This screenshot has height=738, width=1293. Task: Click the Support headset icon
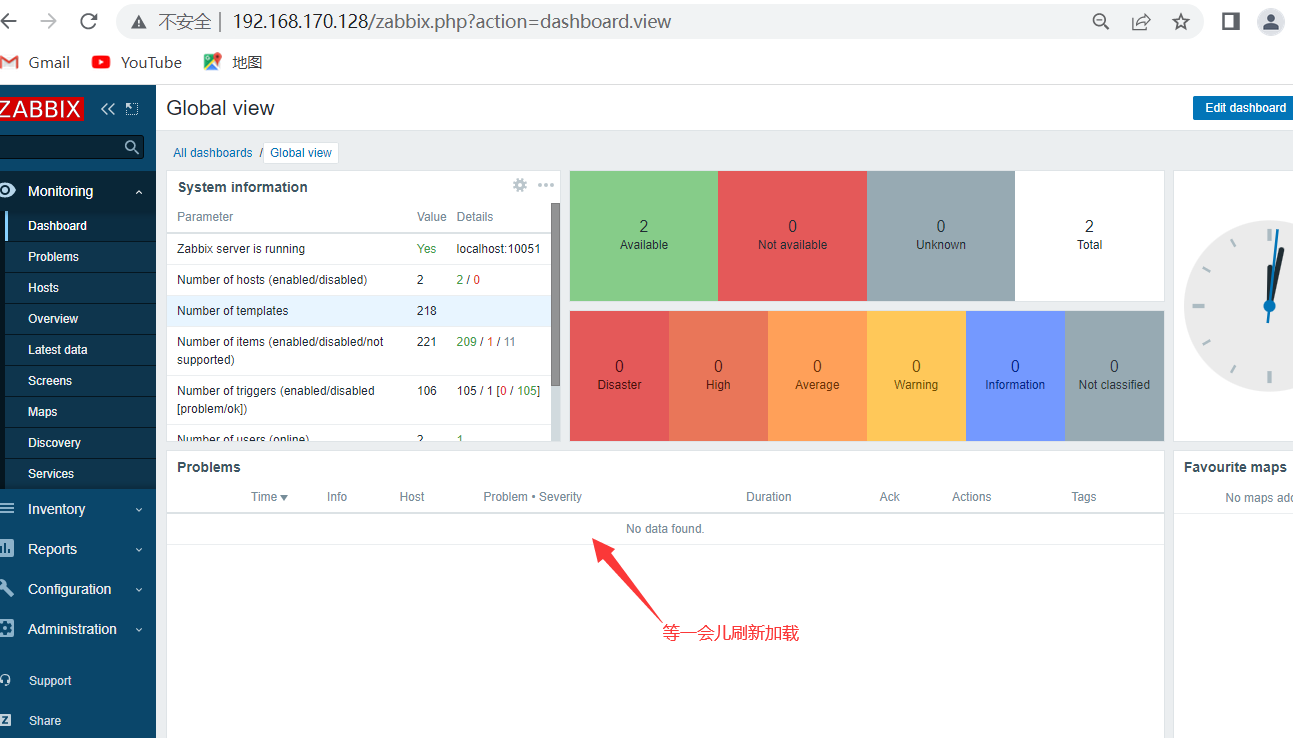click(6, 681)
